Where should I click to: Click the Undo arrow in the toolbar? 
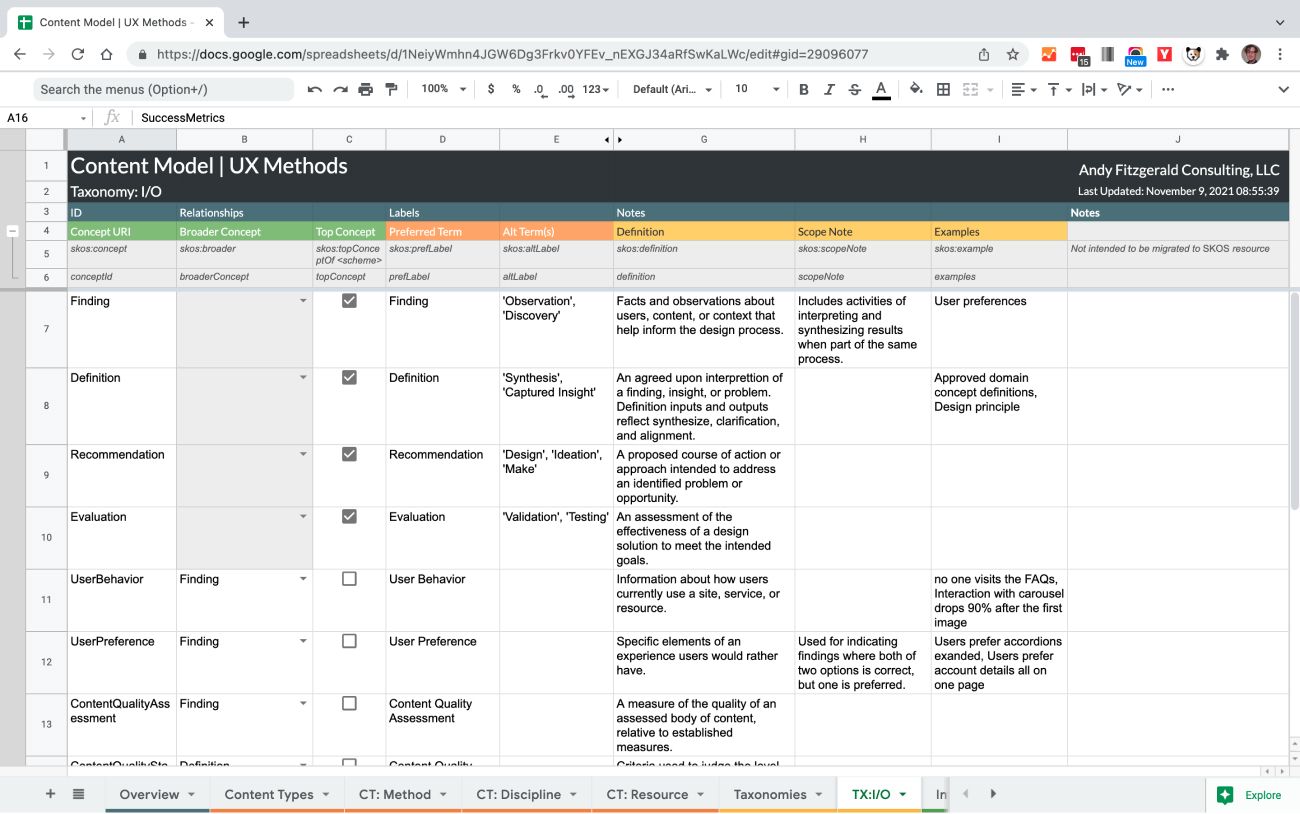[315, 90]
